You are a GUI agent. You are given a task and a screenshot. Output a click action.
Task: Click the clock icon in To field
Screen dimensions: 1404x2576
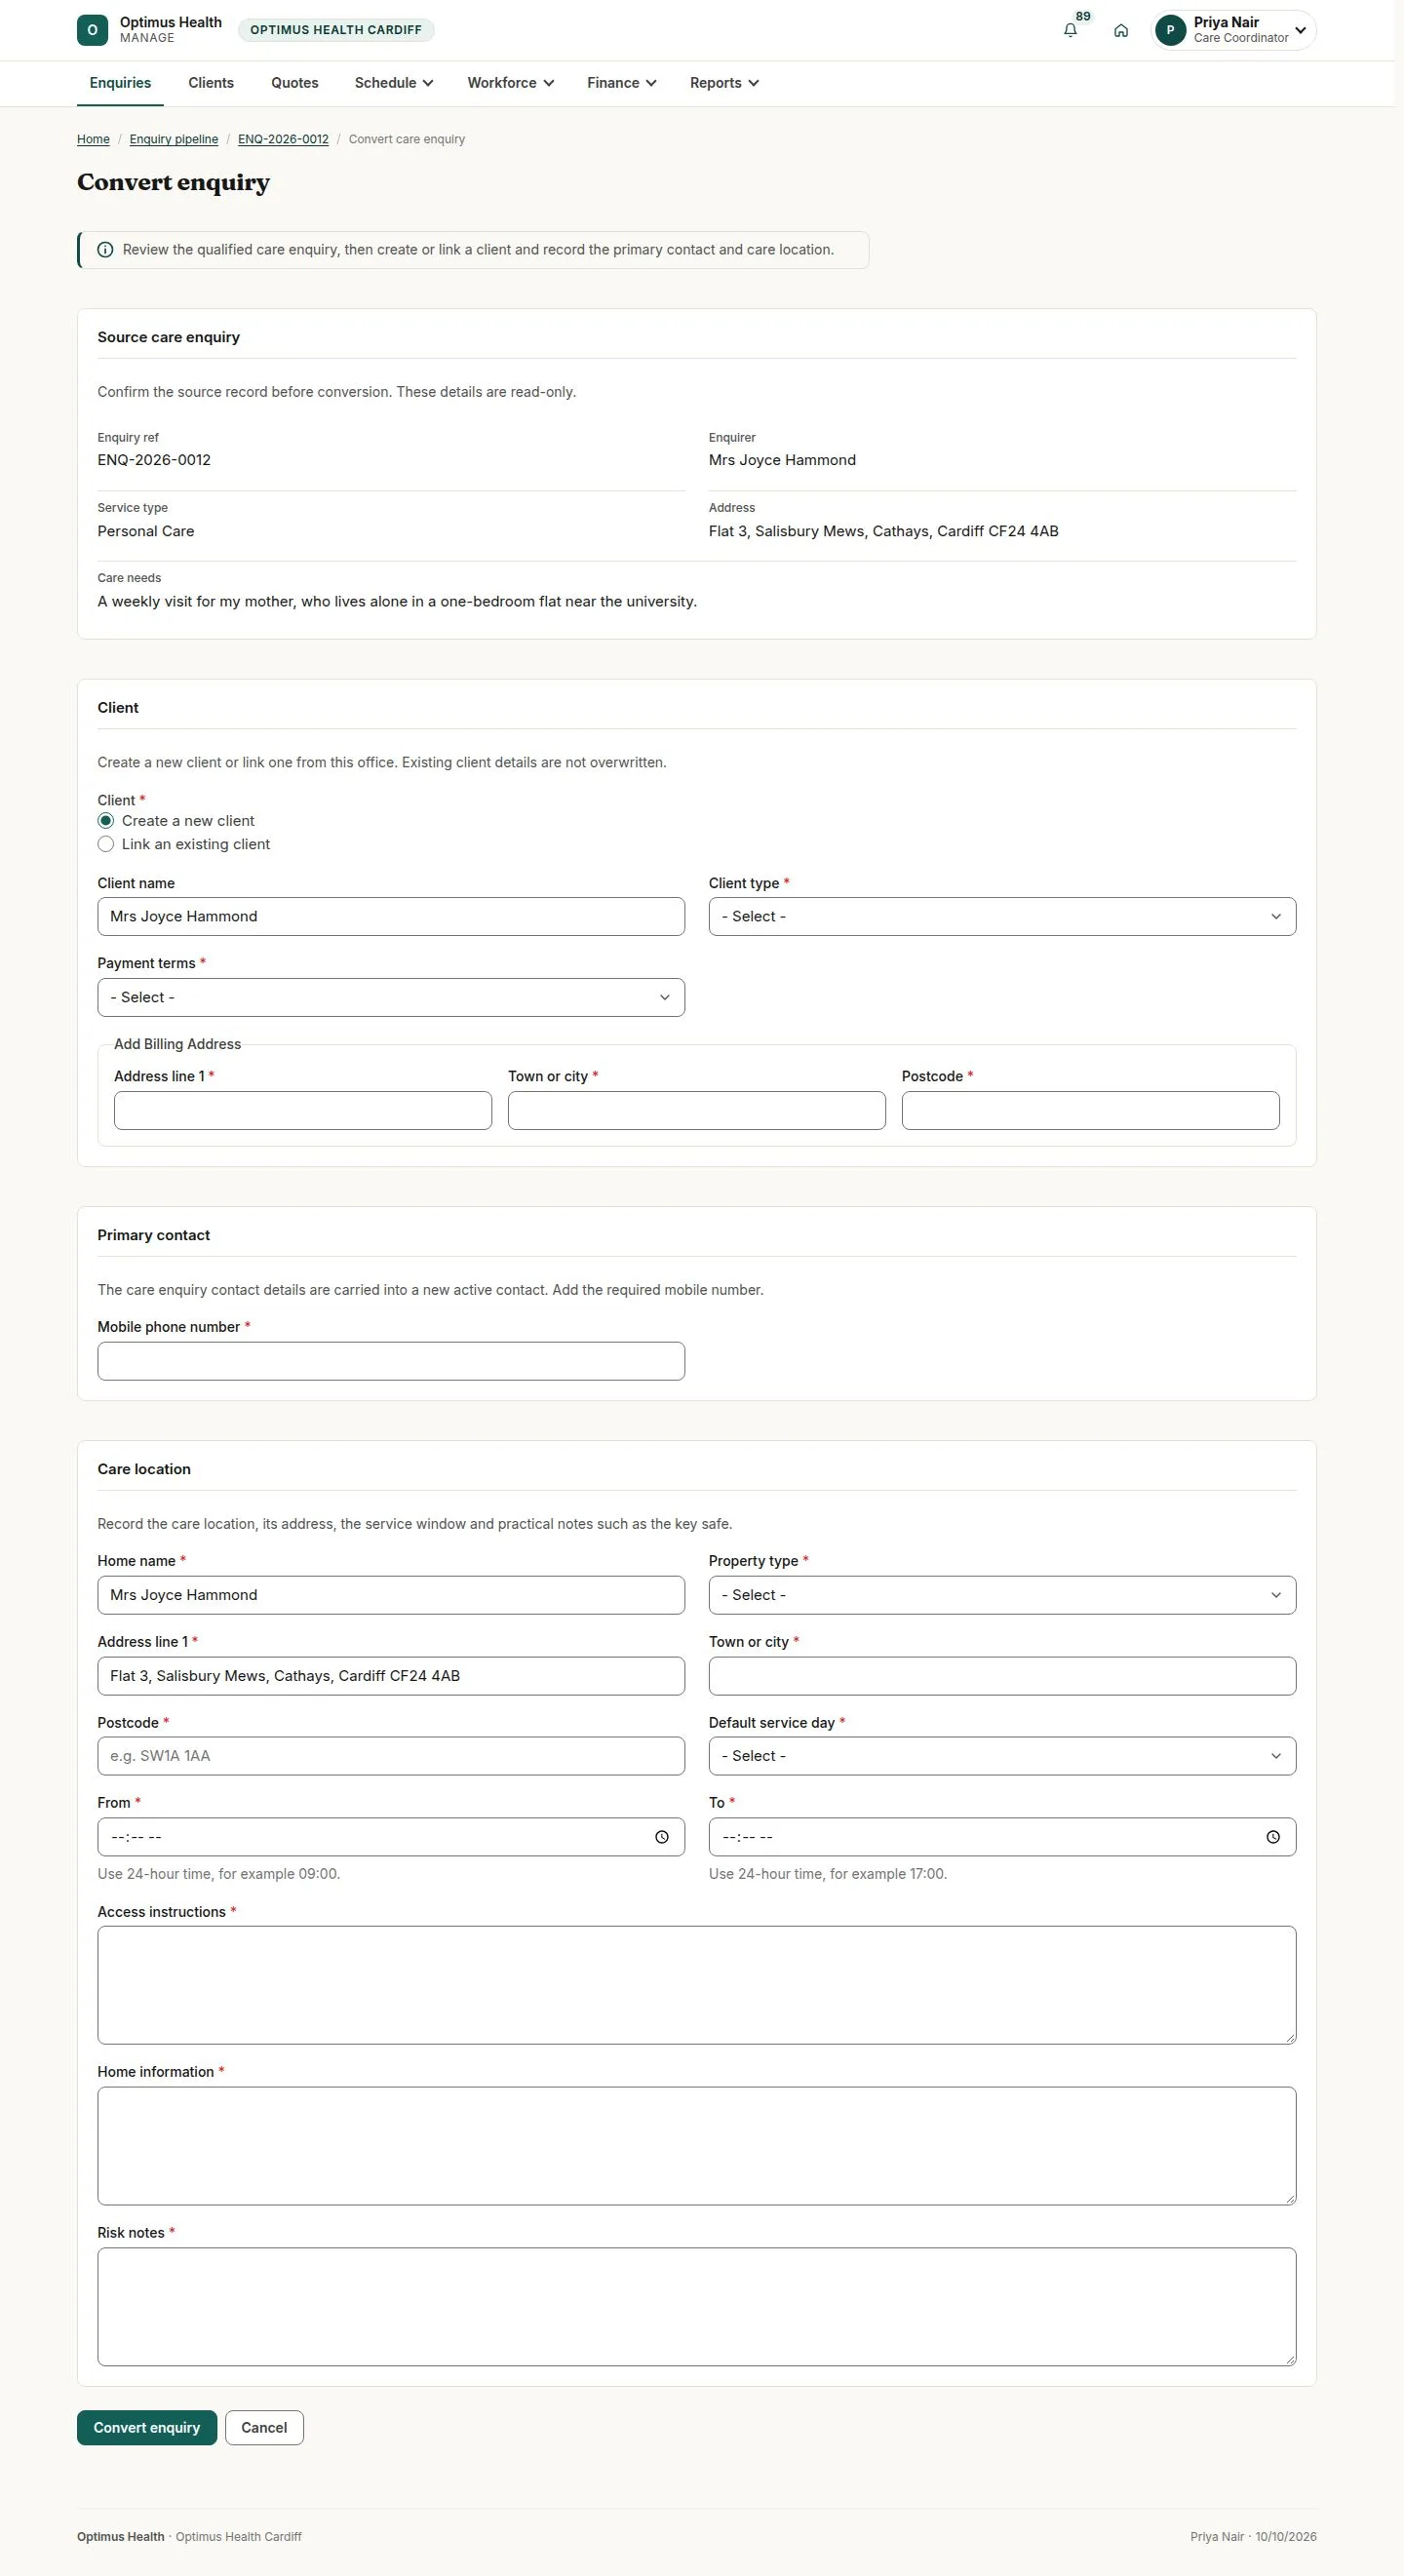pyautogui.click(x=1273, y=1837)
